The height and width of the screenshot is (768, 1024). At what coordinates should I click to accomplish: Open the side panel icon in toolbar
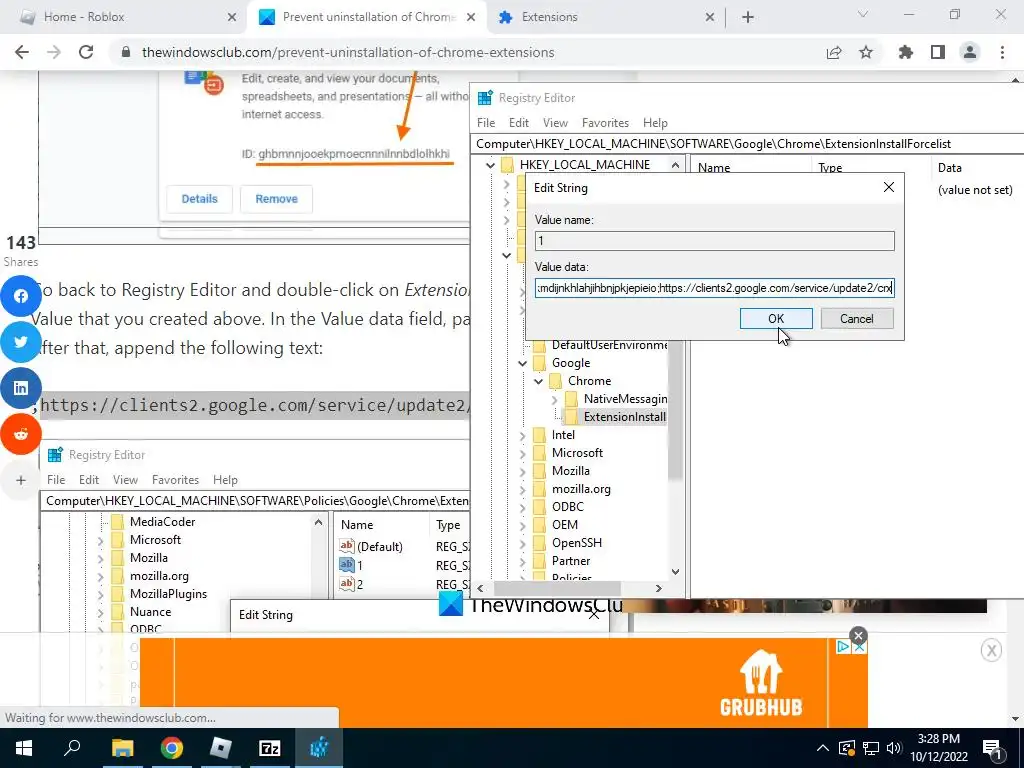pos(938,52)
